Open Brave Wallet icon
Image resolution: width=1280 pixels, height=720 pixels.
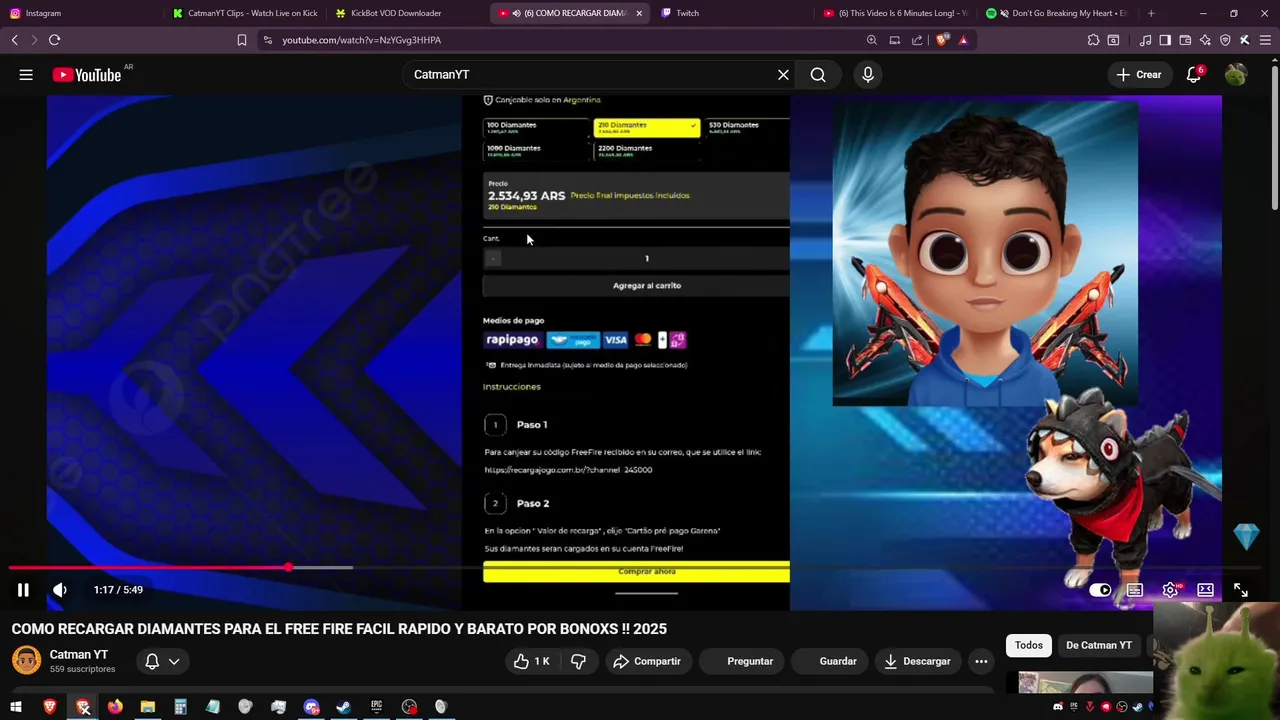1185,40
